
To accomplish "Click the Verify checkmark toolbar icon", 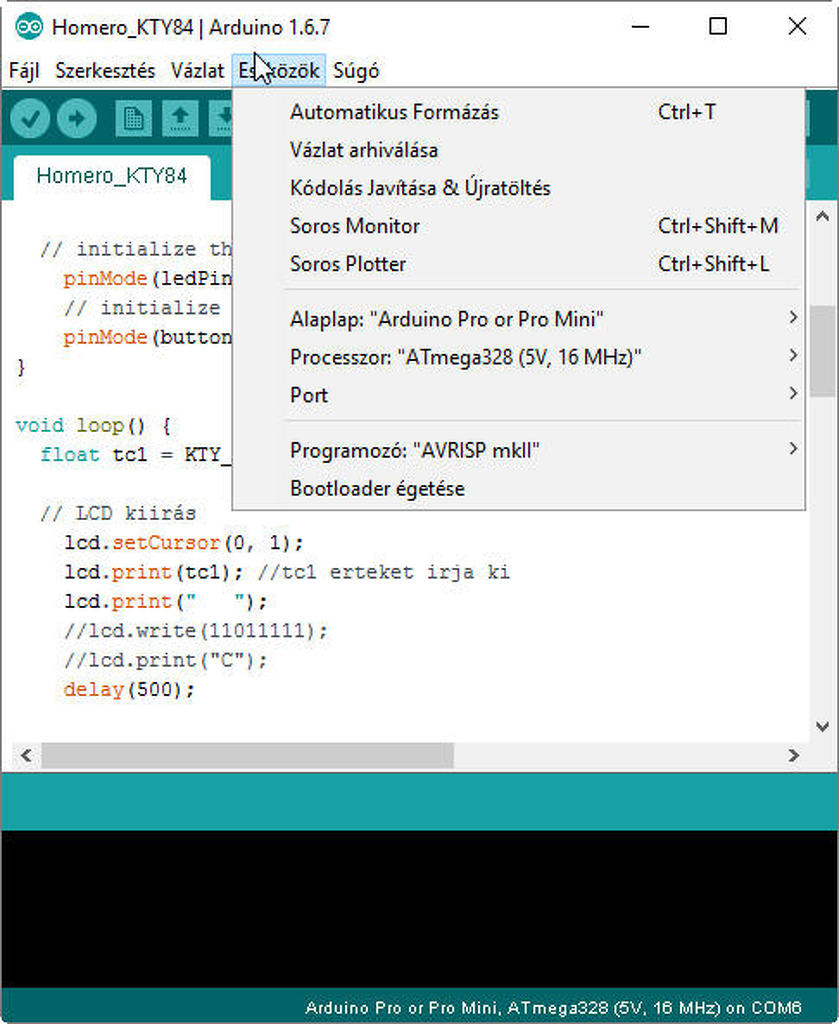I will click(30, 118).
